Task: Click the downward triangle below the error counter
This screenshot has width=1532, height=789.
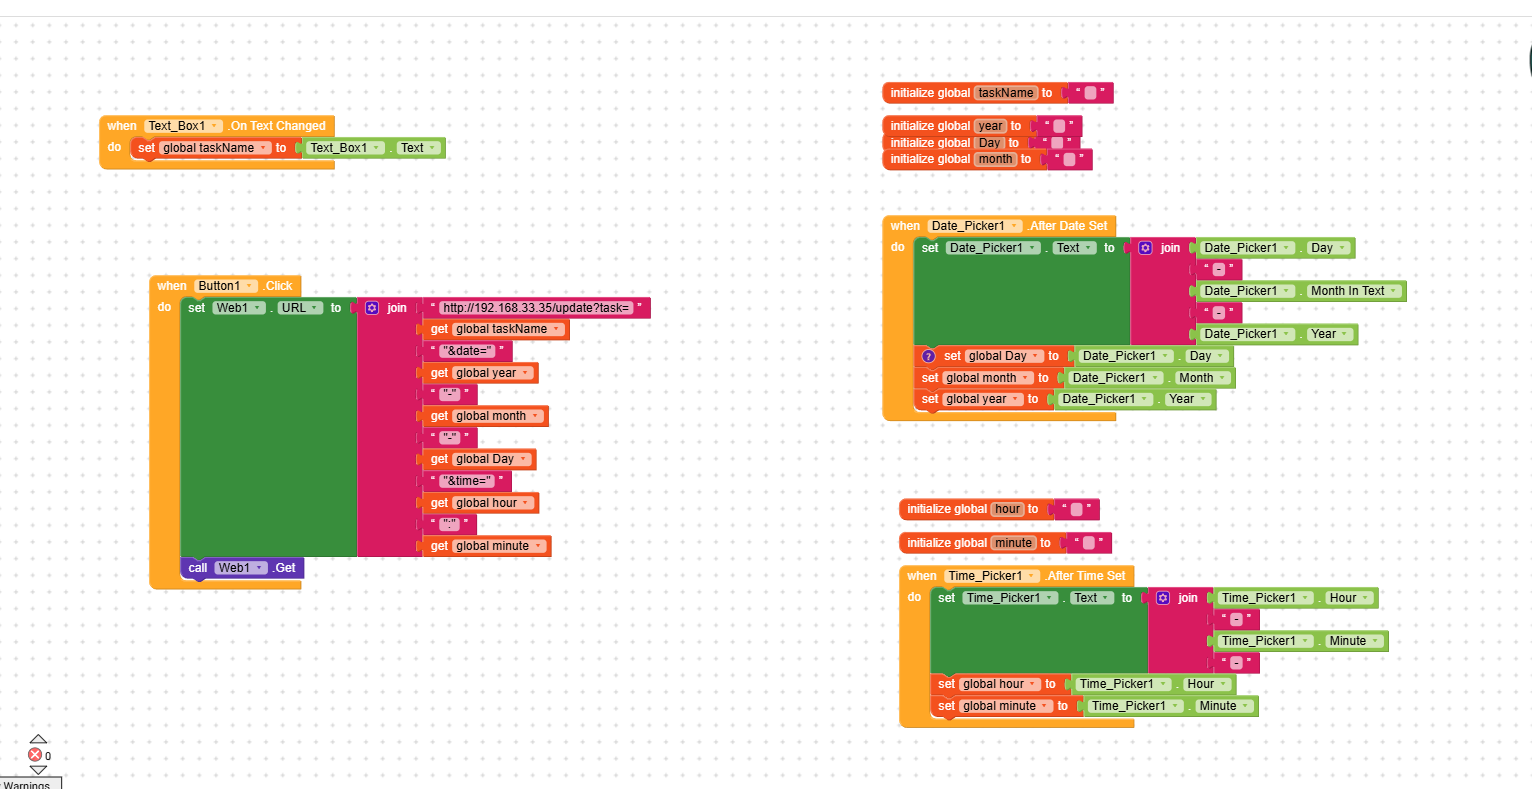Action: 37,771
